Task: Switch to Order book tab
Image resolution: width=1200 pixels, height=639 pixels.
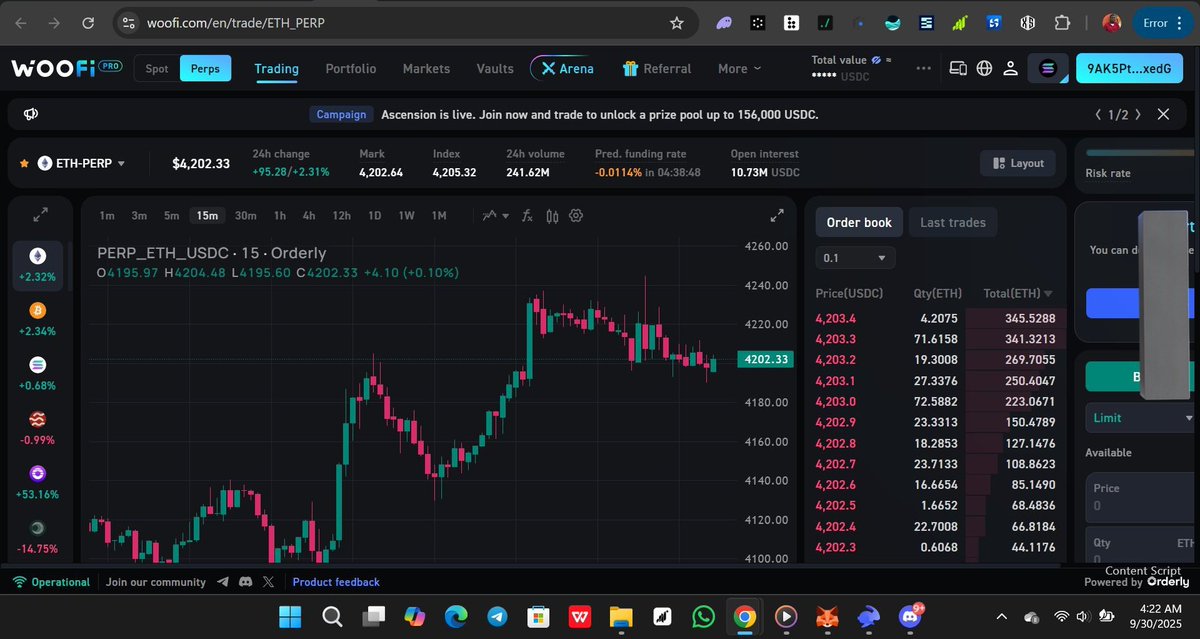Action: tap(859, 222)
